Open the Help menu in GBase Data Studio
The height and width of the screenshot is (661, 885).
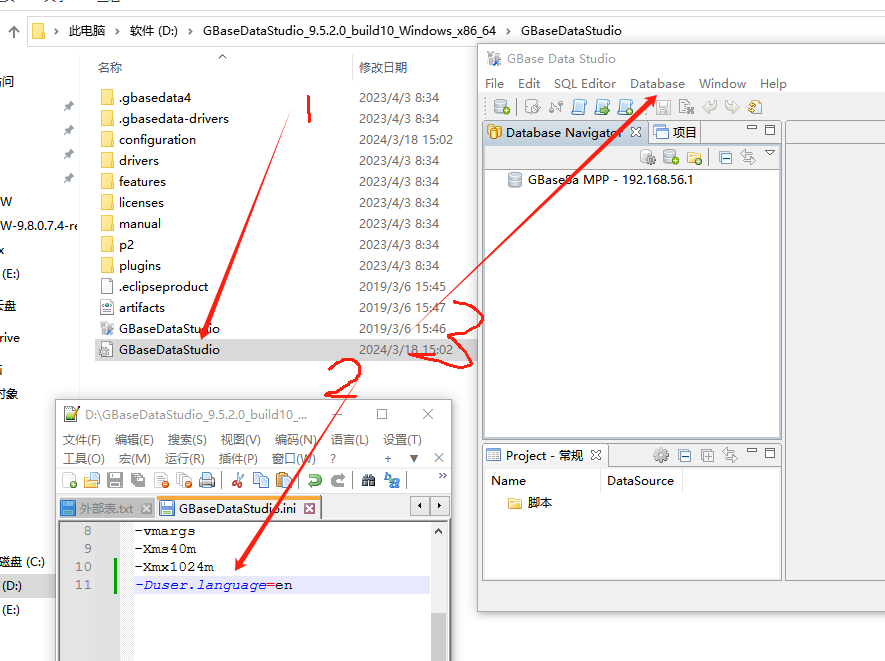(773, 84)
